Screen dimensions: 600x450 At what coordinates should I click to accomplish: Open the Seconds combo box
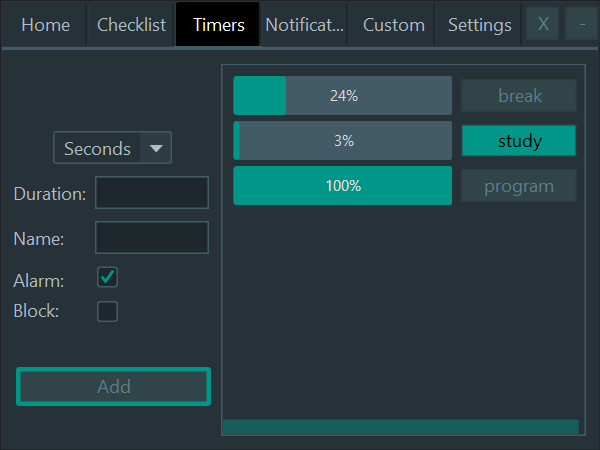tap(98, 148)
